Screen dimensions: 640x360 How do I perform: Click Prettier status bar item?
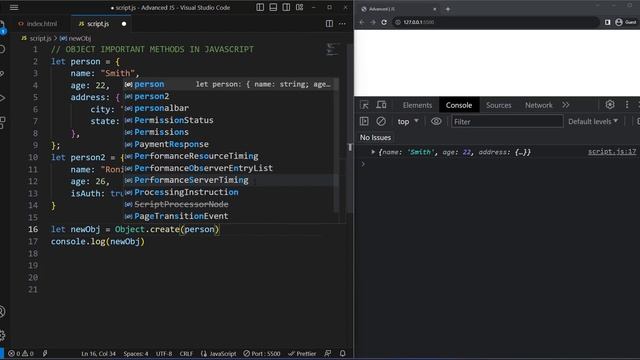pyautogui.click(x=302, y=353)
